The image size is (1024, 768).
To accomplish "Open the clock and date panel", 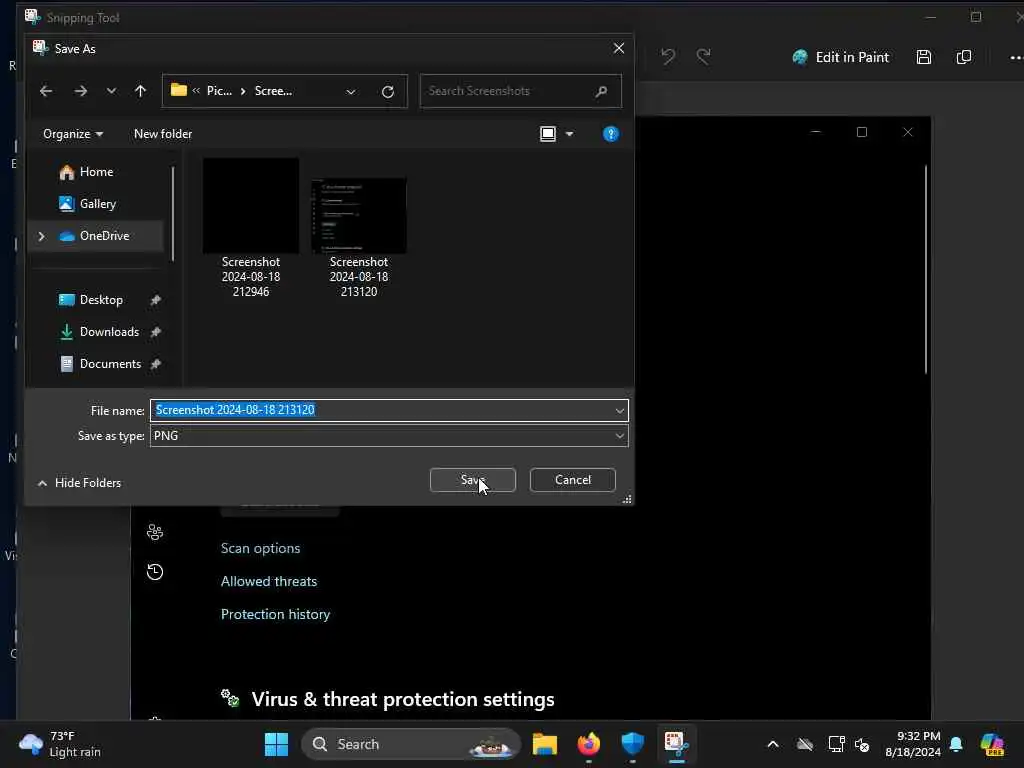I will tap(912, 744).
